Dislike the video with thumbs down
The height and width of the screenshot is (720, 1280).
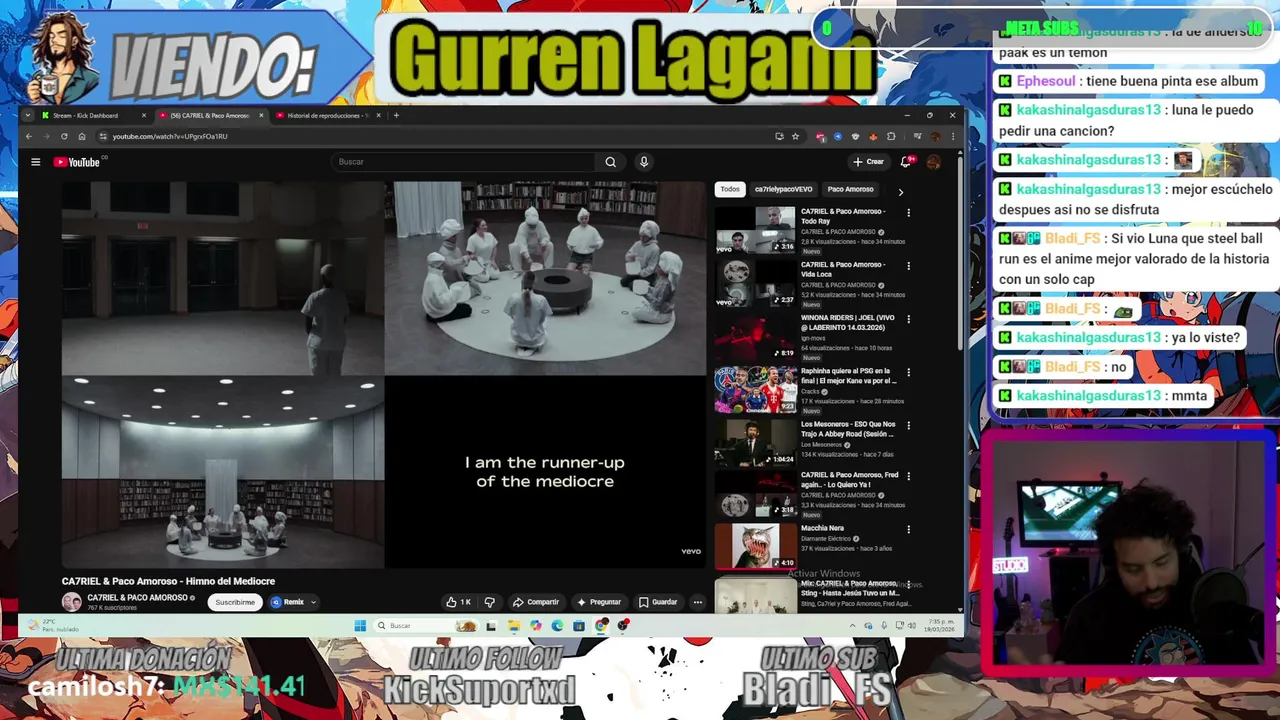click(x=489, y=602)
